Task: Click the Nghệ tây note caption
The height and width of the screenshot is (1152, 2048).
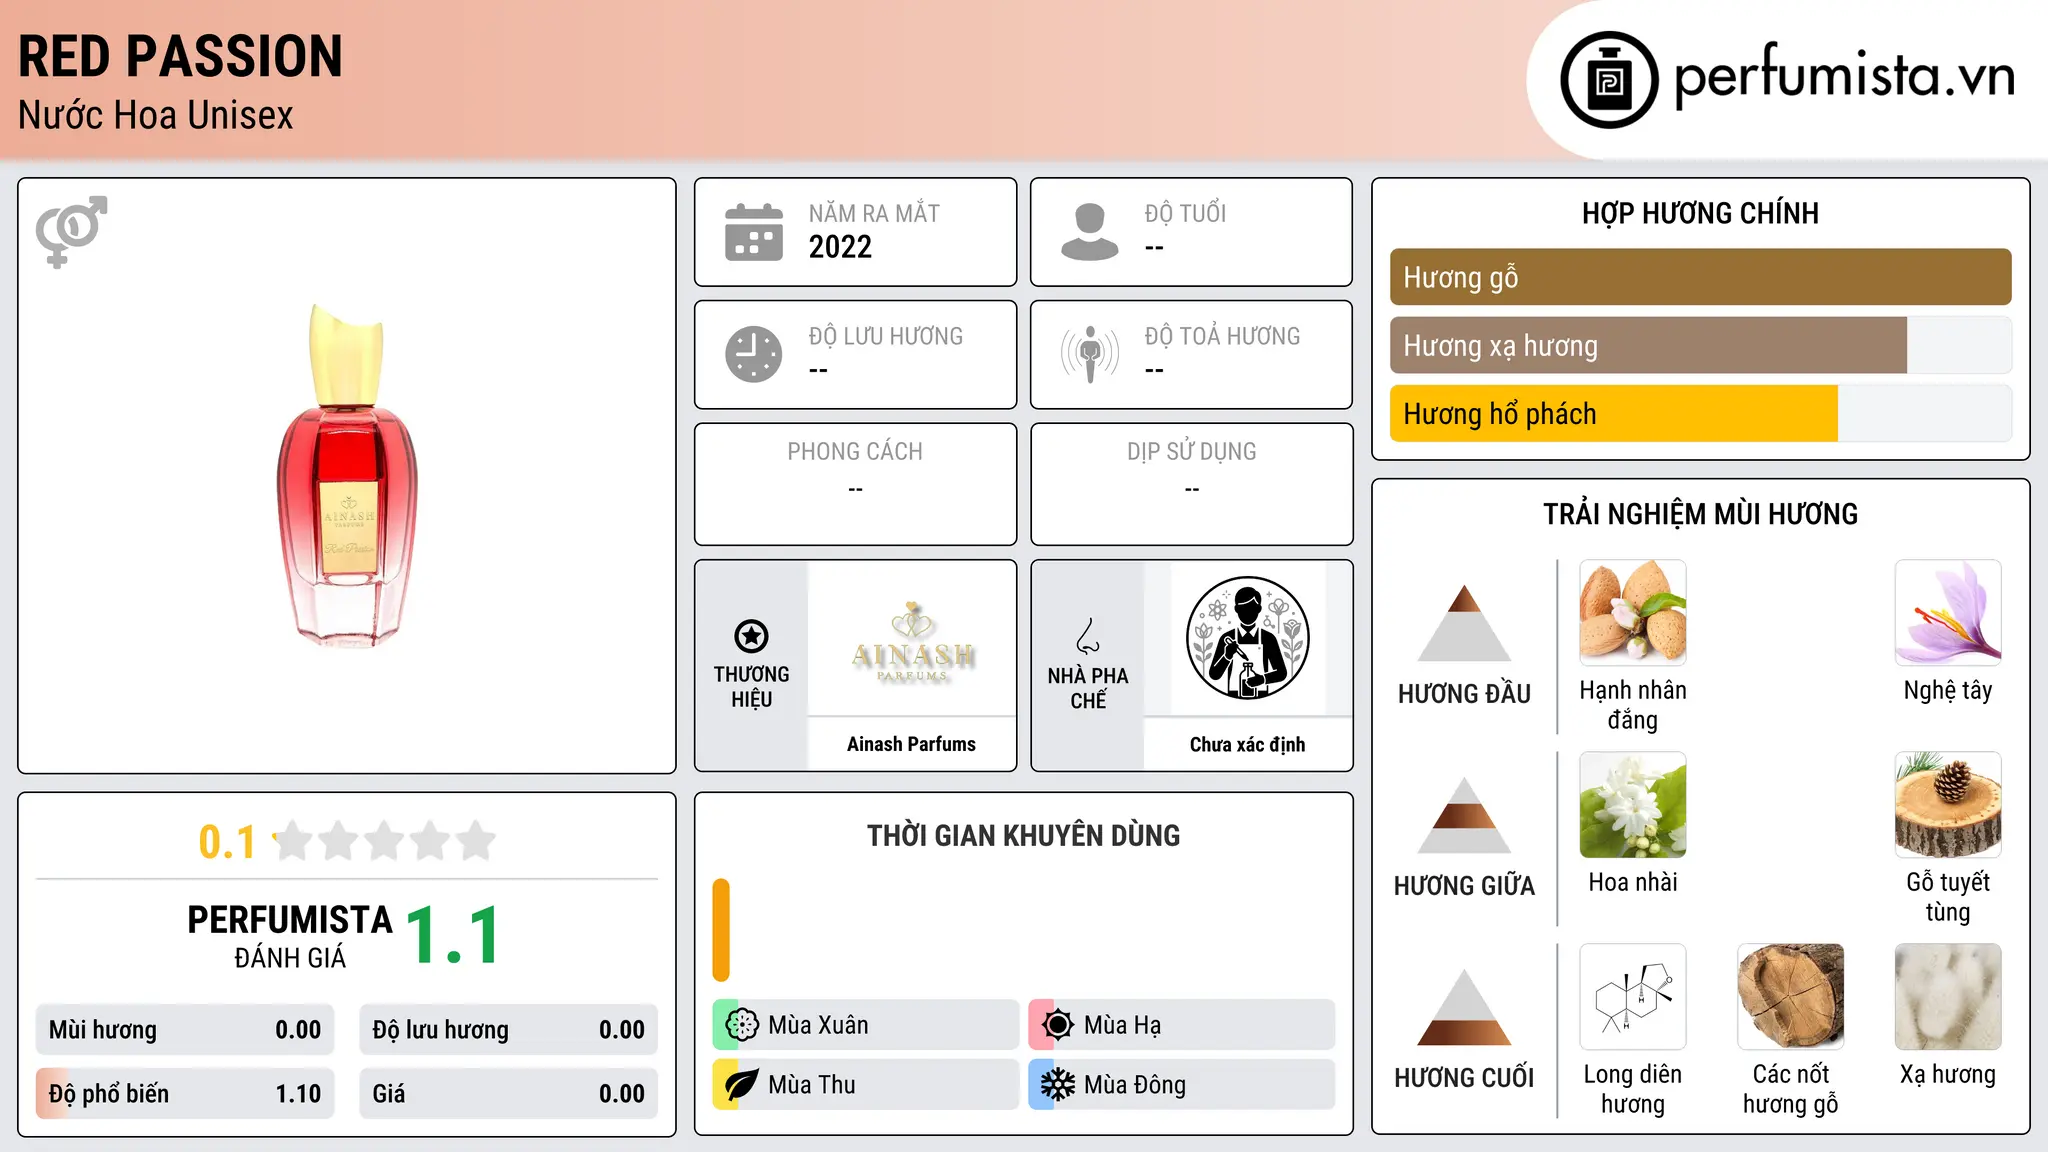Action: click(1948, 690)
